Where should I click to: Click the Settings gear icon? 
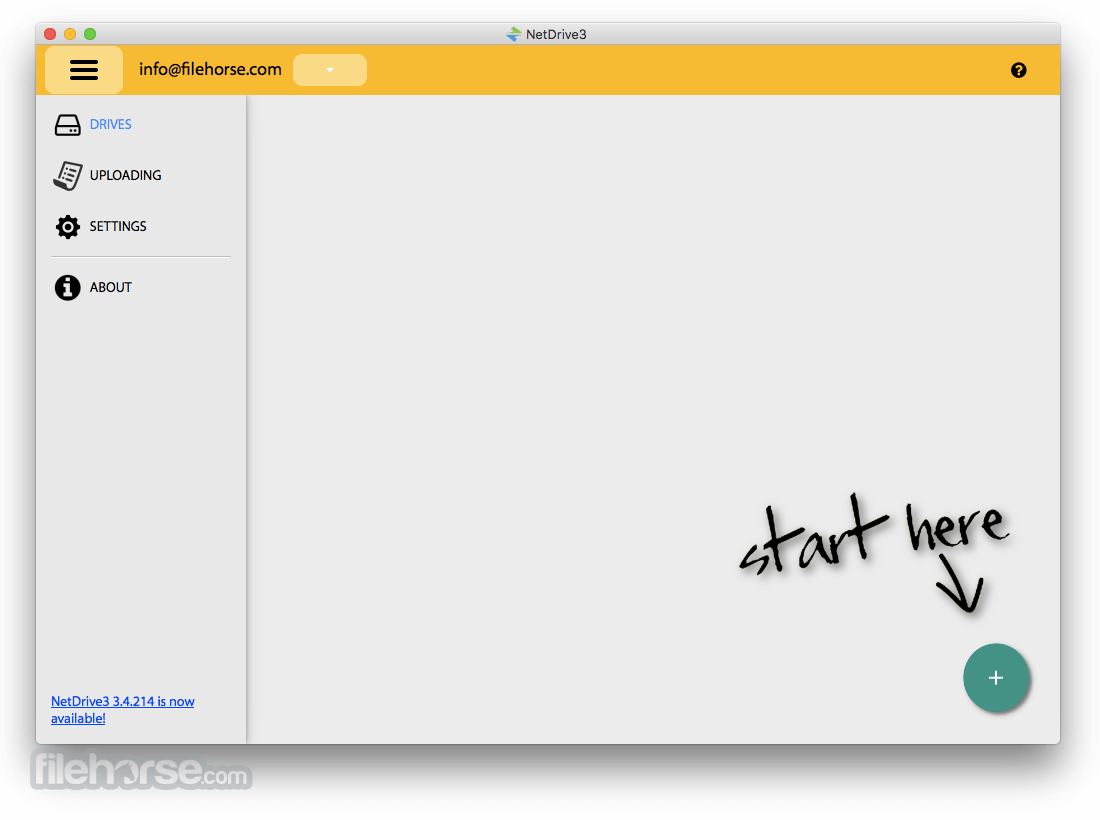click(67, 227)
